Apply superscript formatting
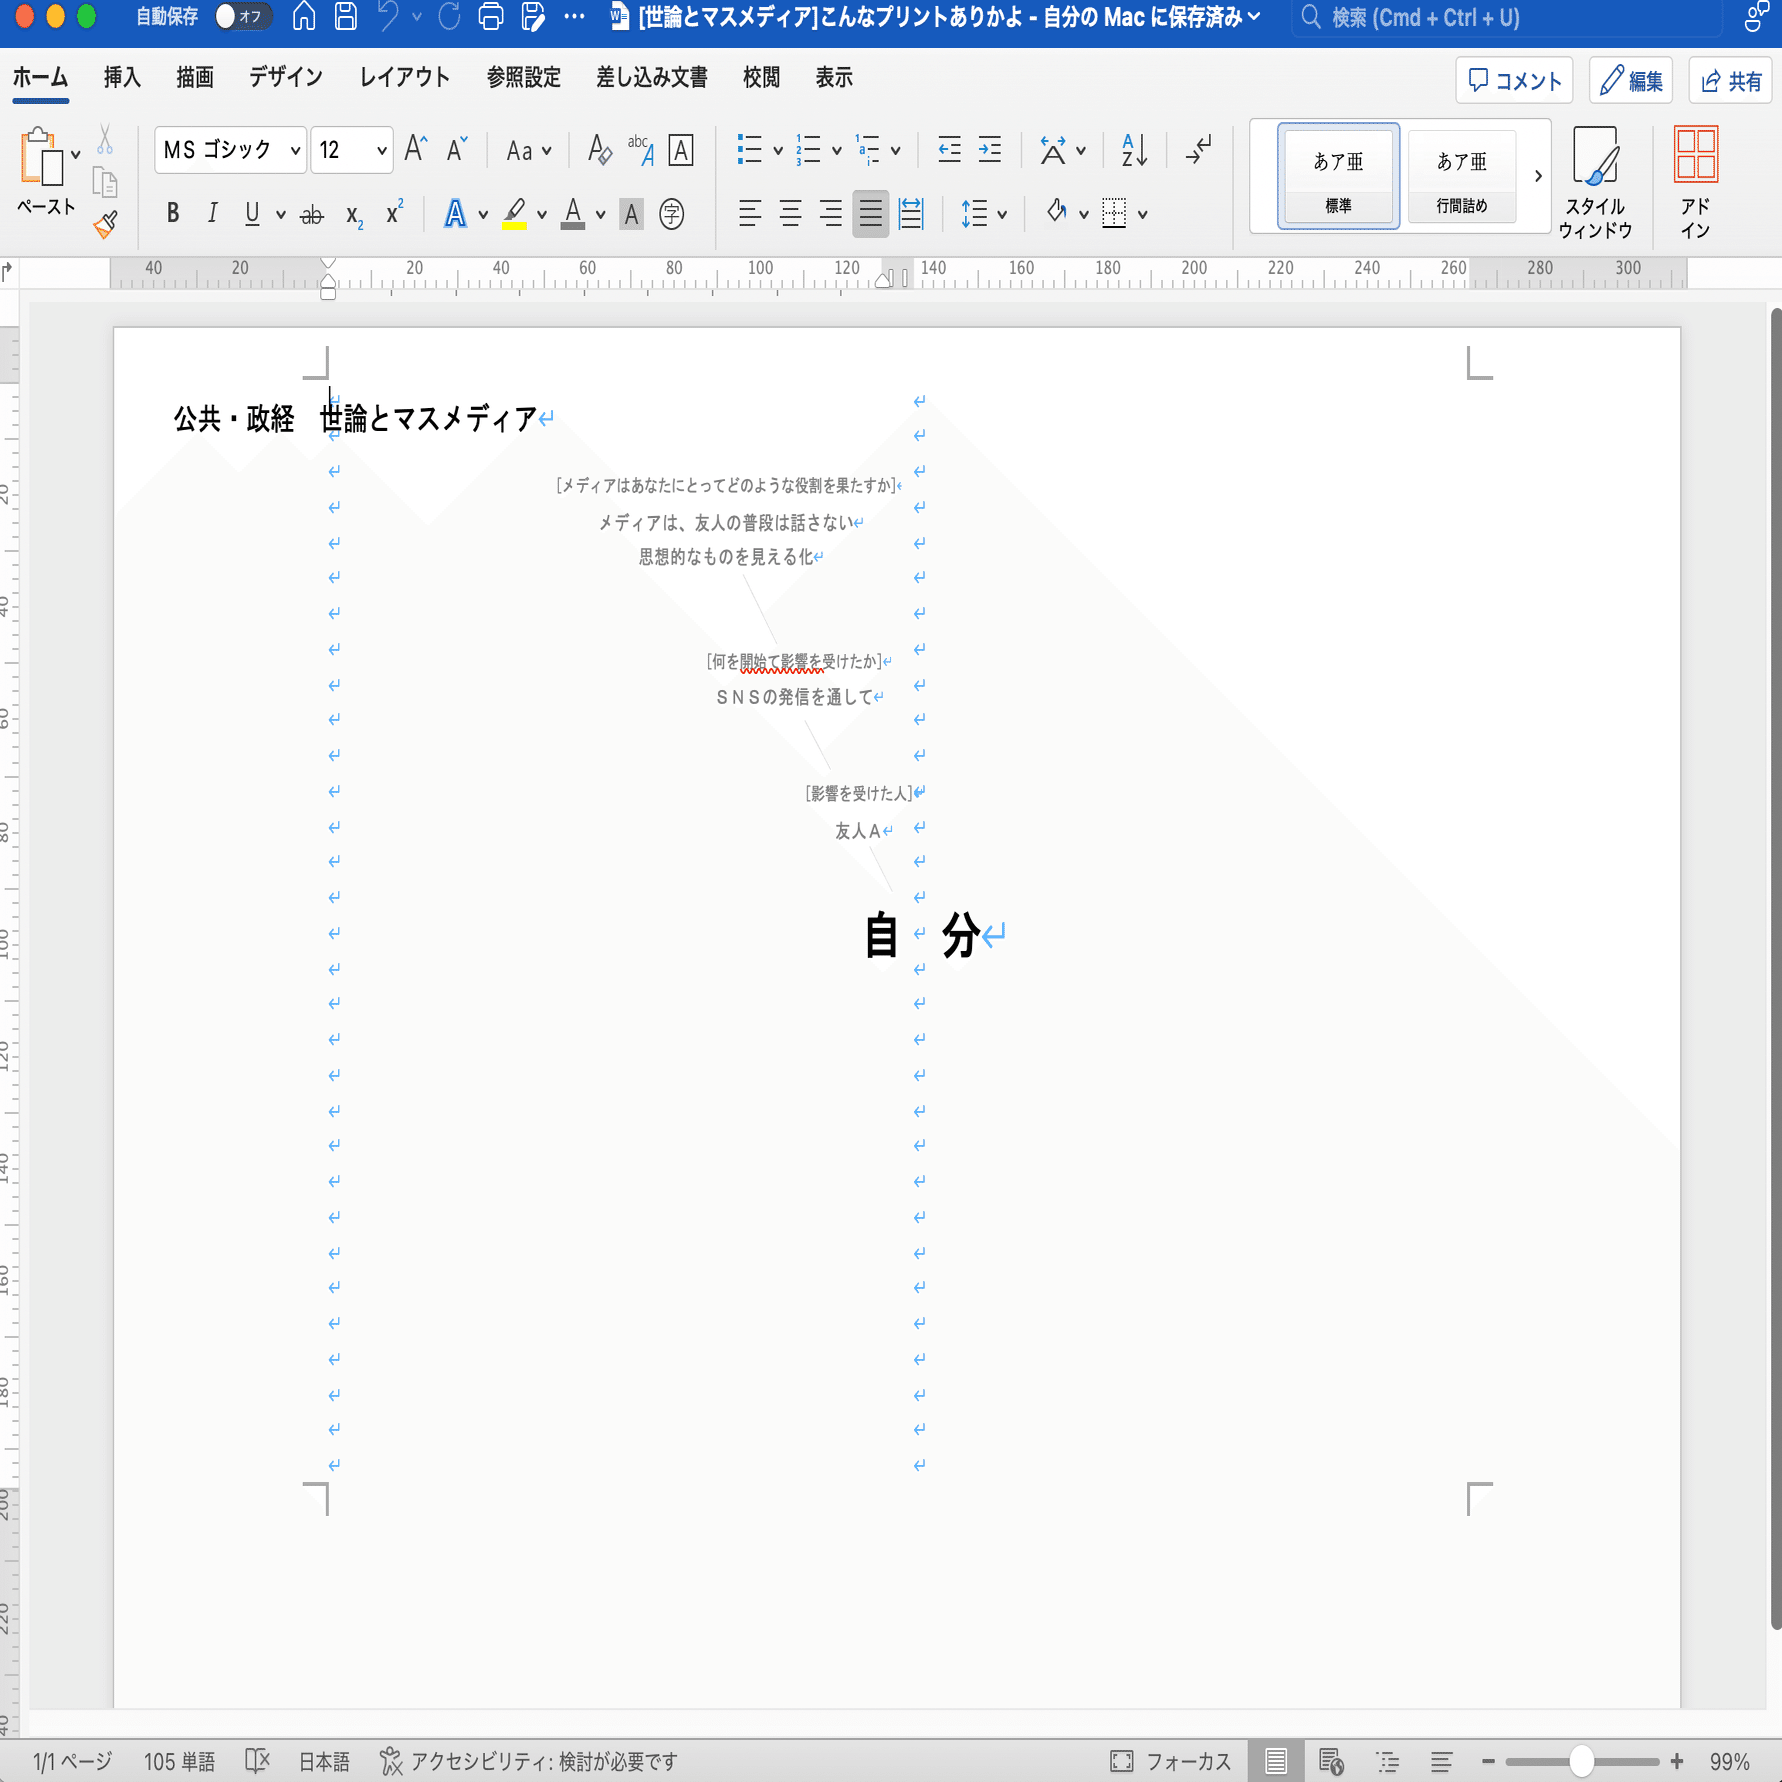Image resolution: width=1782 pixels, height=1782 pixels. click(395, 213)
